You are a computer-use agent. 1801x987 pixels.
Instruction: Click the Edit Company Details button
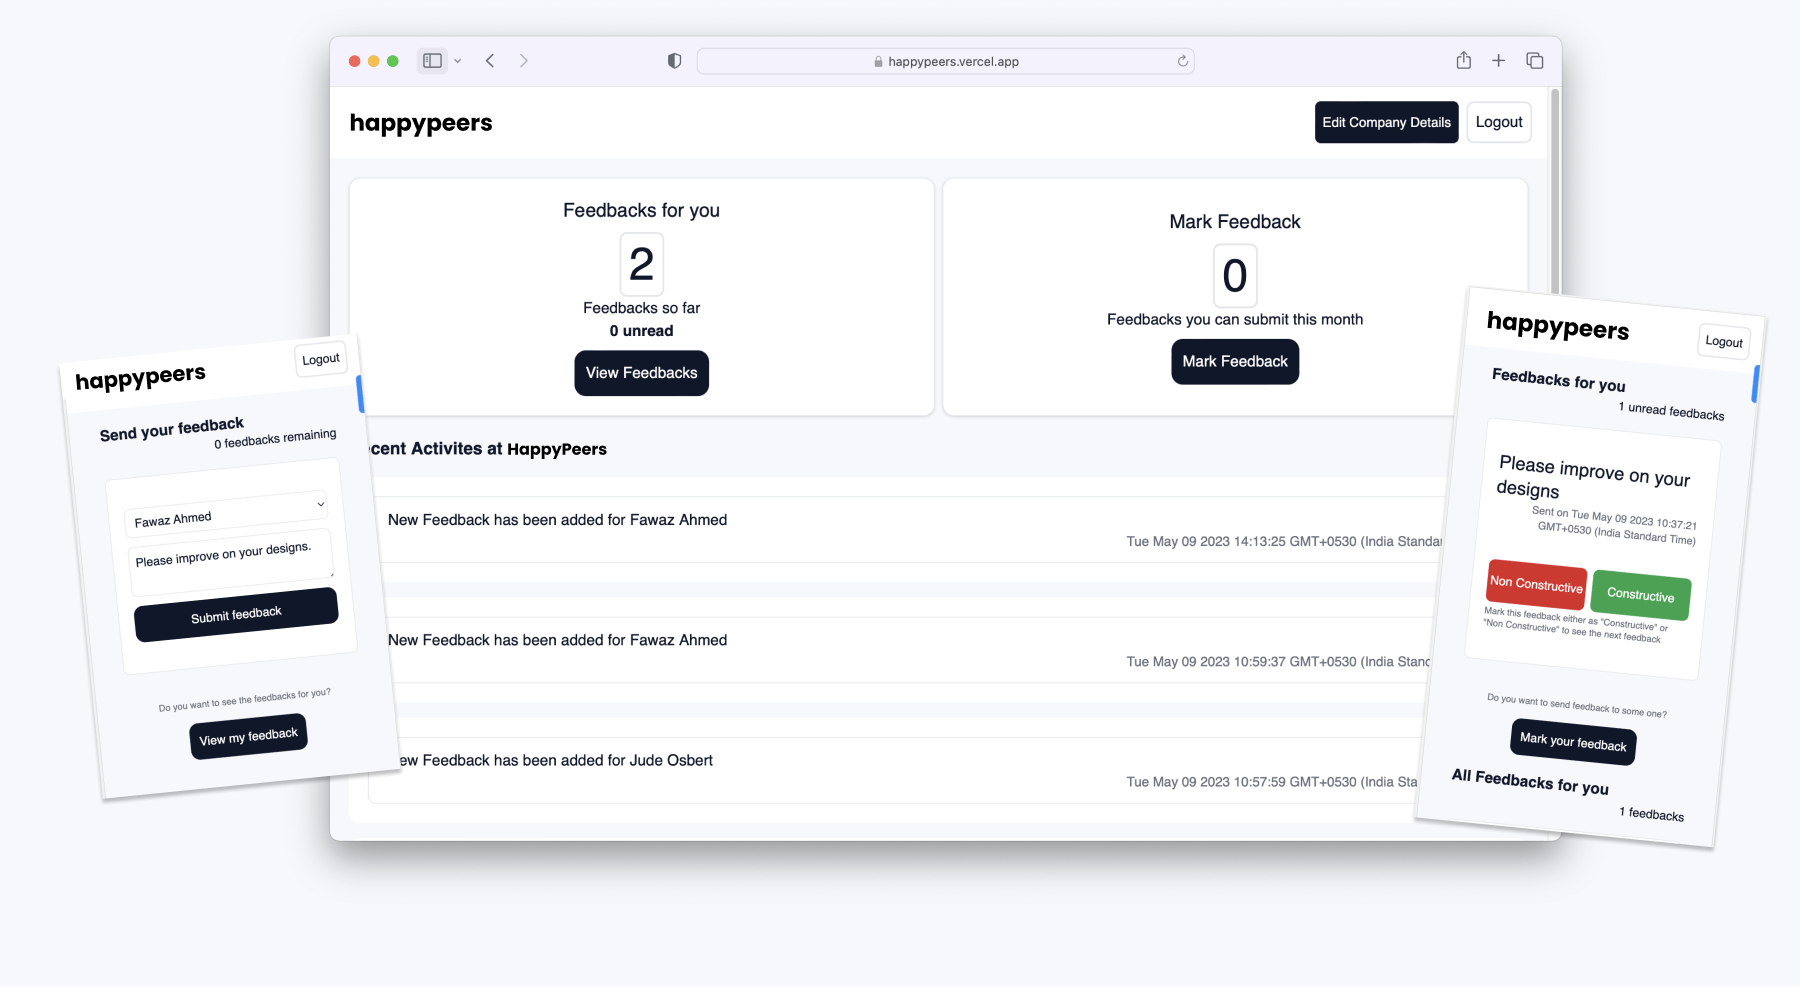pyautogui.click(x=1386, y=122)
